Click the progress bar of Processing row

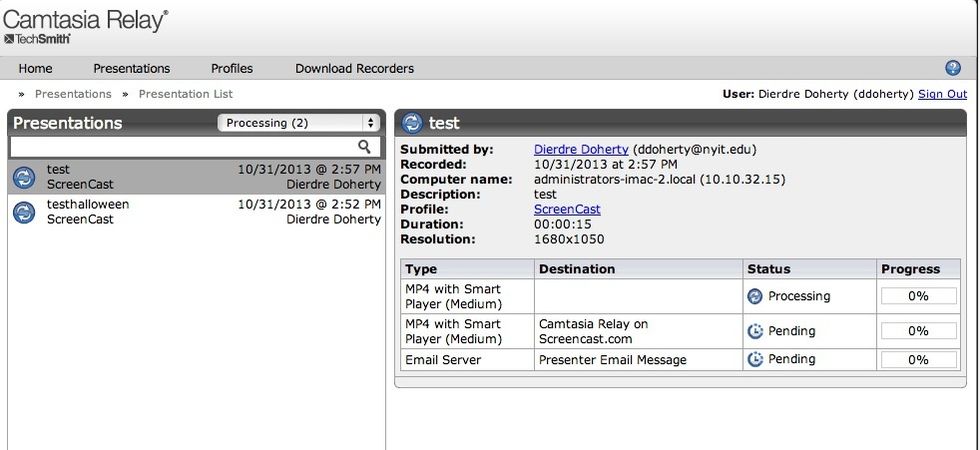(918, 296)
